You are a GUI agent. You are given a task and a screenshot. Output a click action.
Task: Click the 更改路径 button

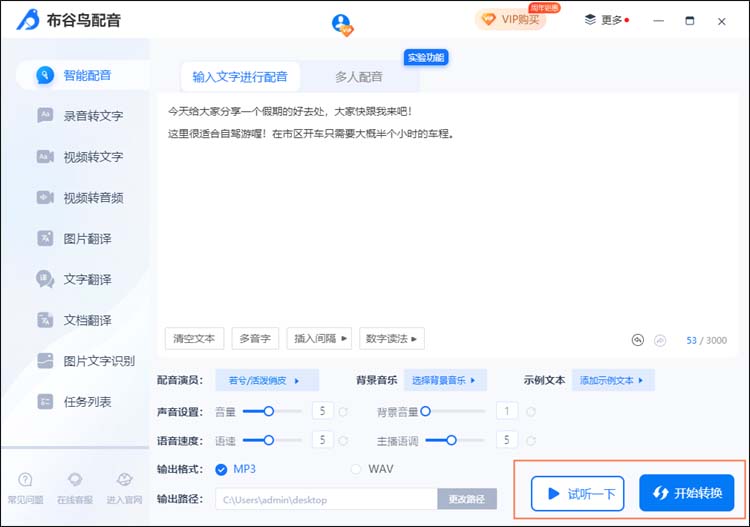467,499
